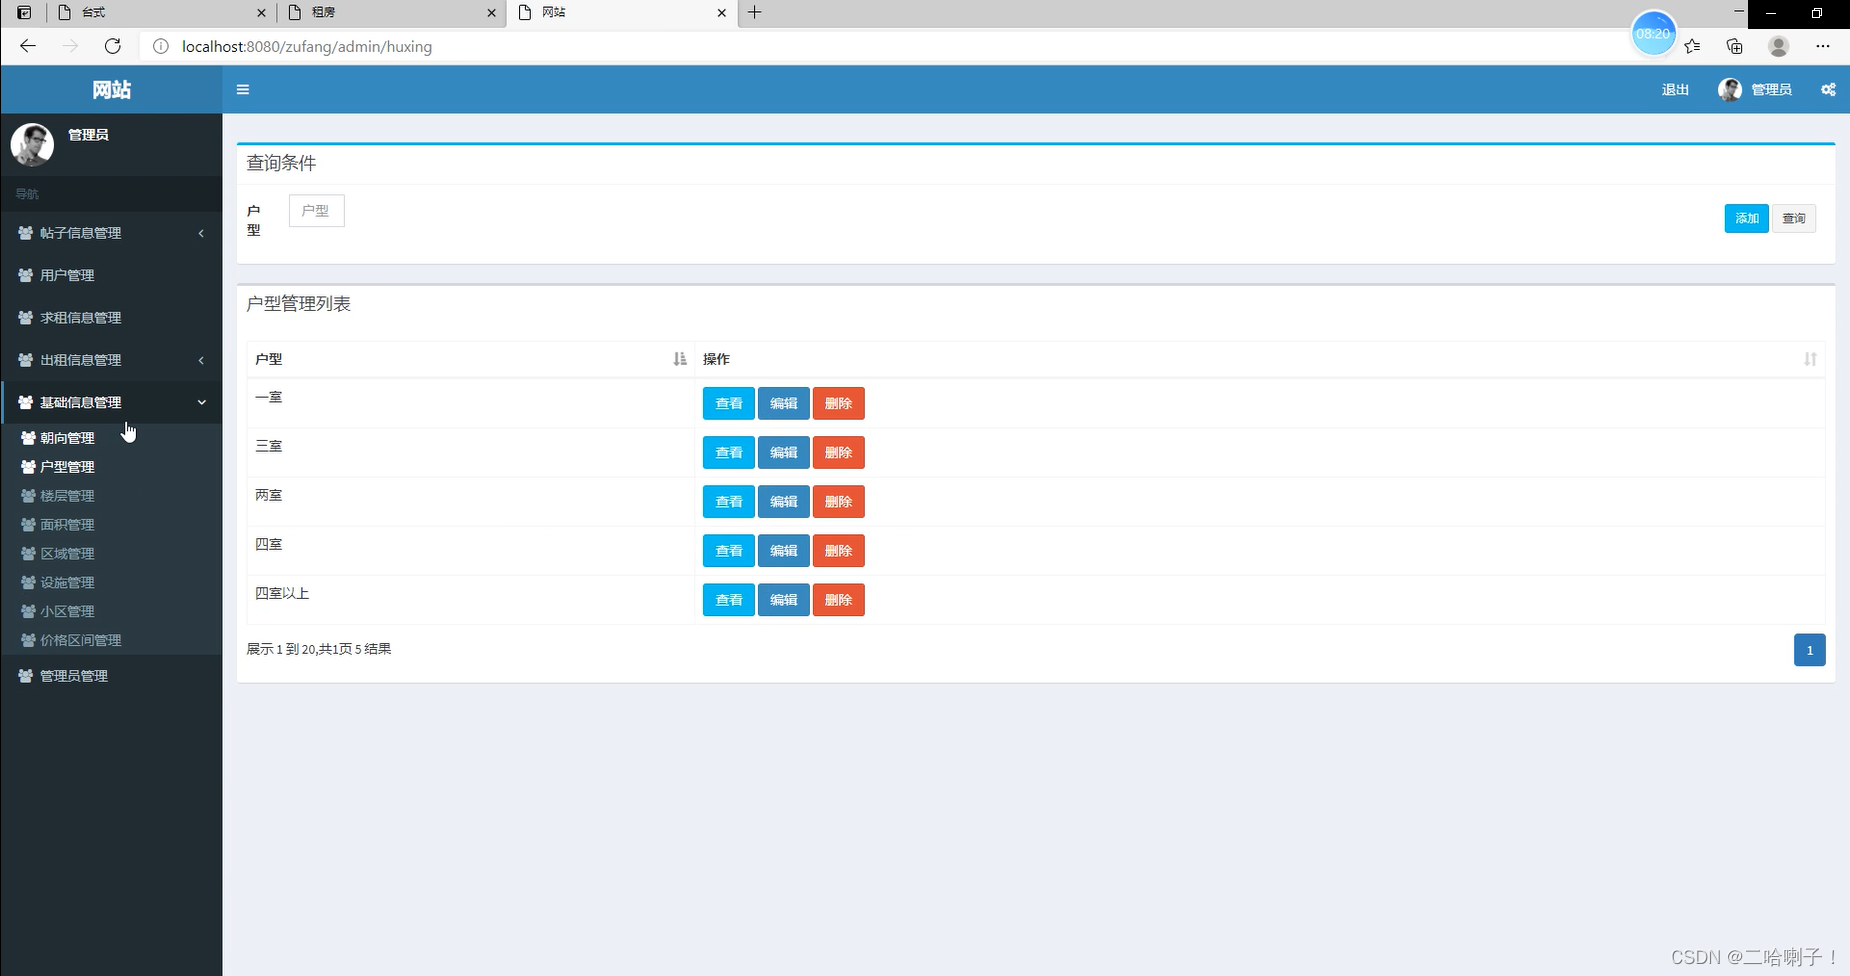Viewport: 1850px width, 976px height.
Task: Select 设施管理 submenu item
Action: [111, 583]
